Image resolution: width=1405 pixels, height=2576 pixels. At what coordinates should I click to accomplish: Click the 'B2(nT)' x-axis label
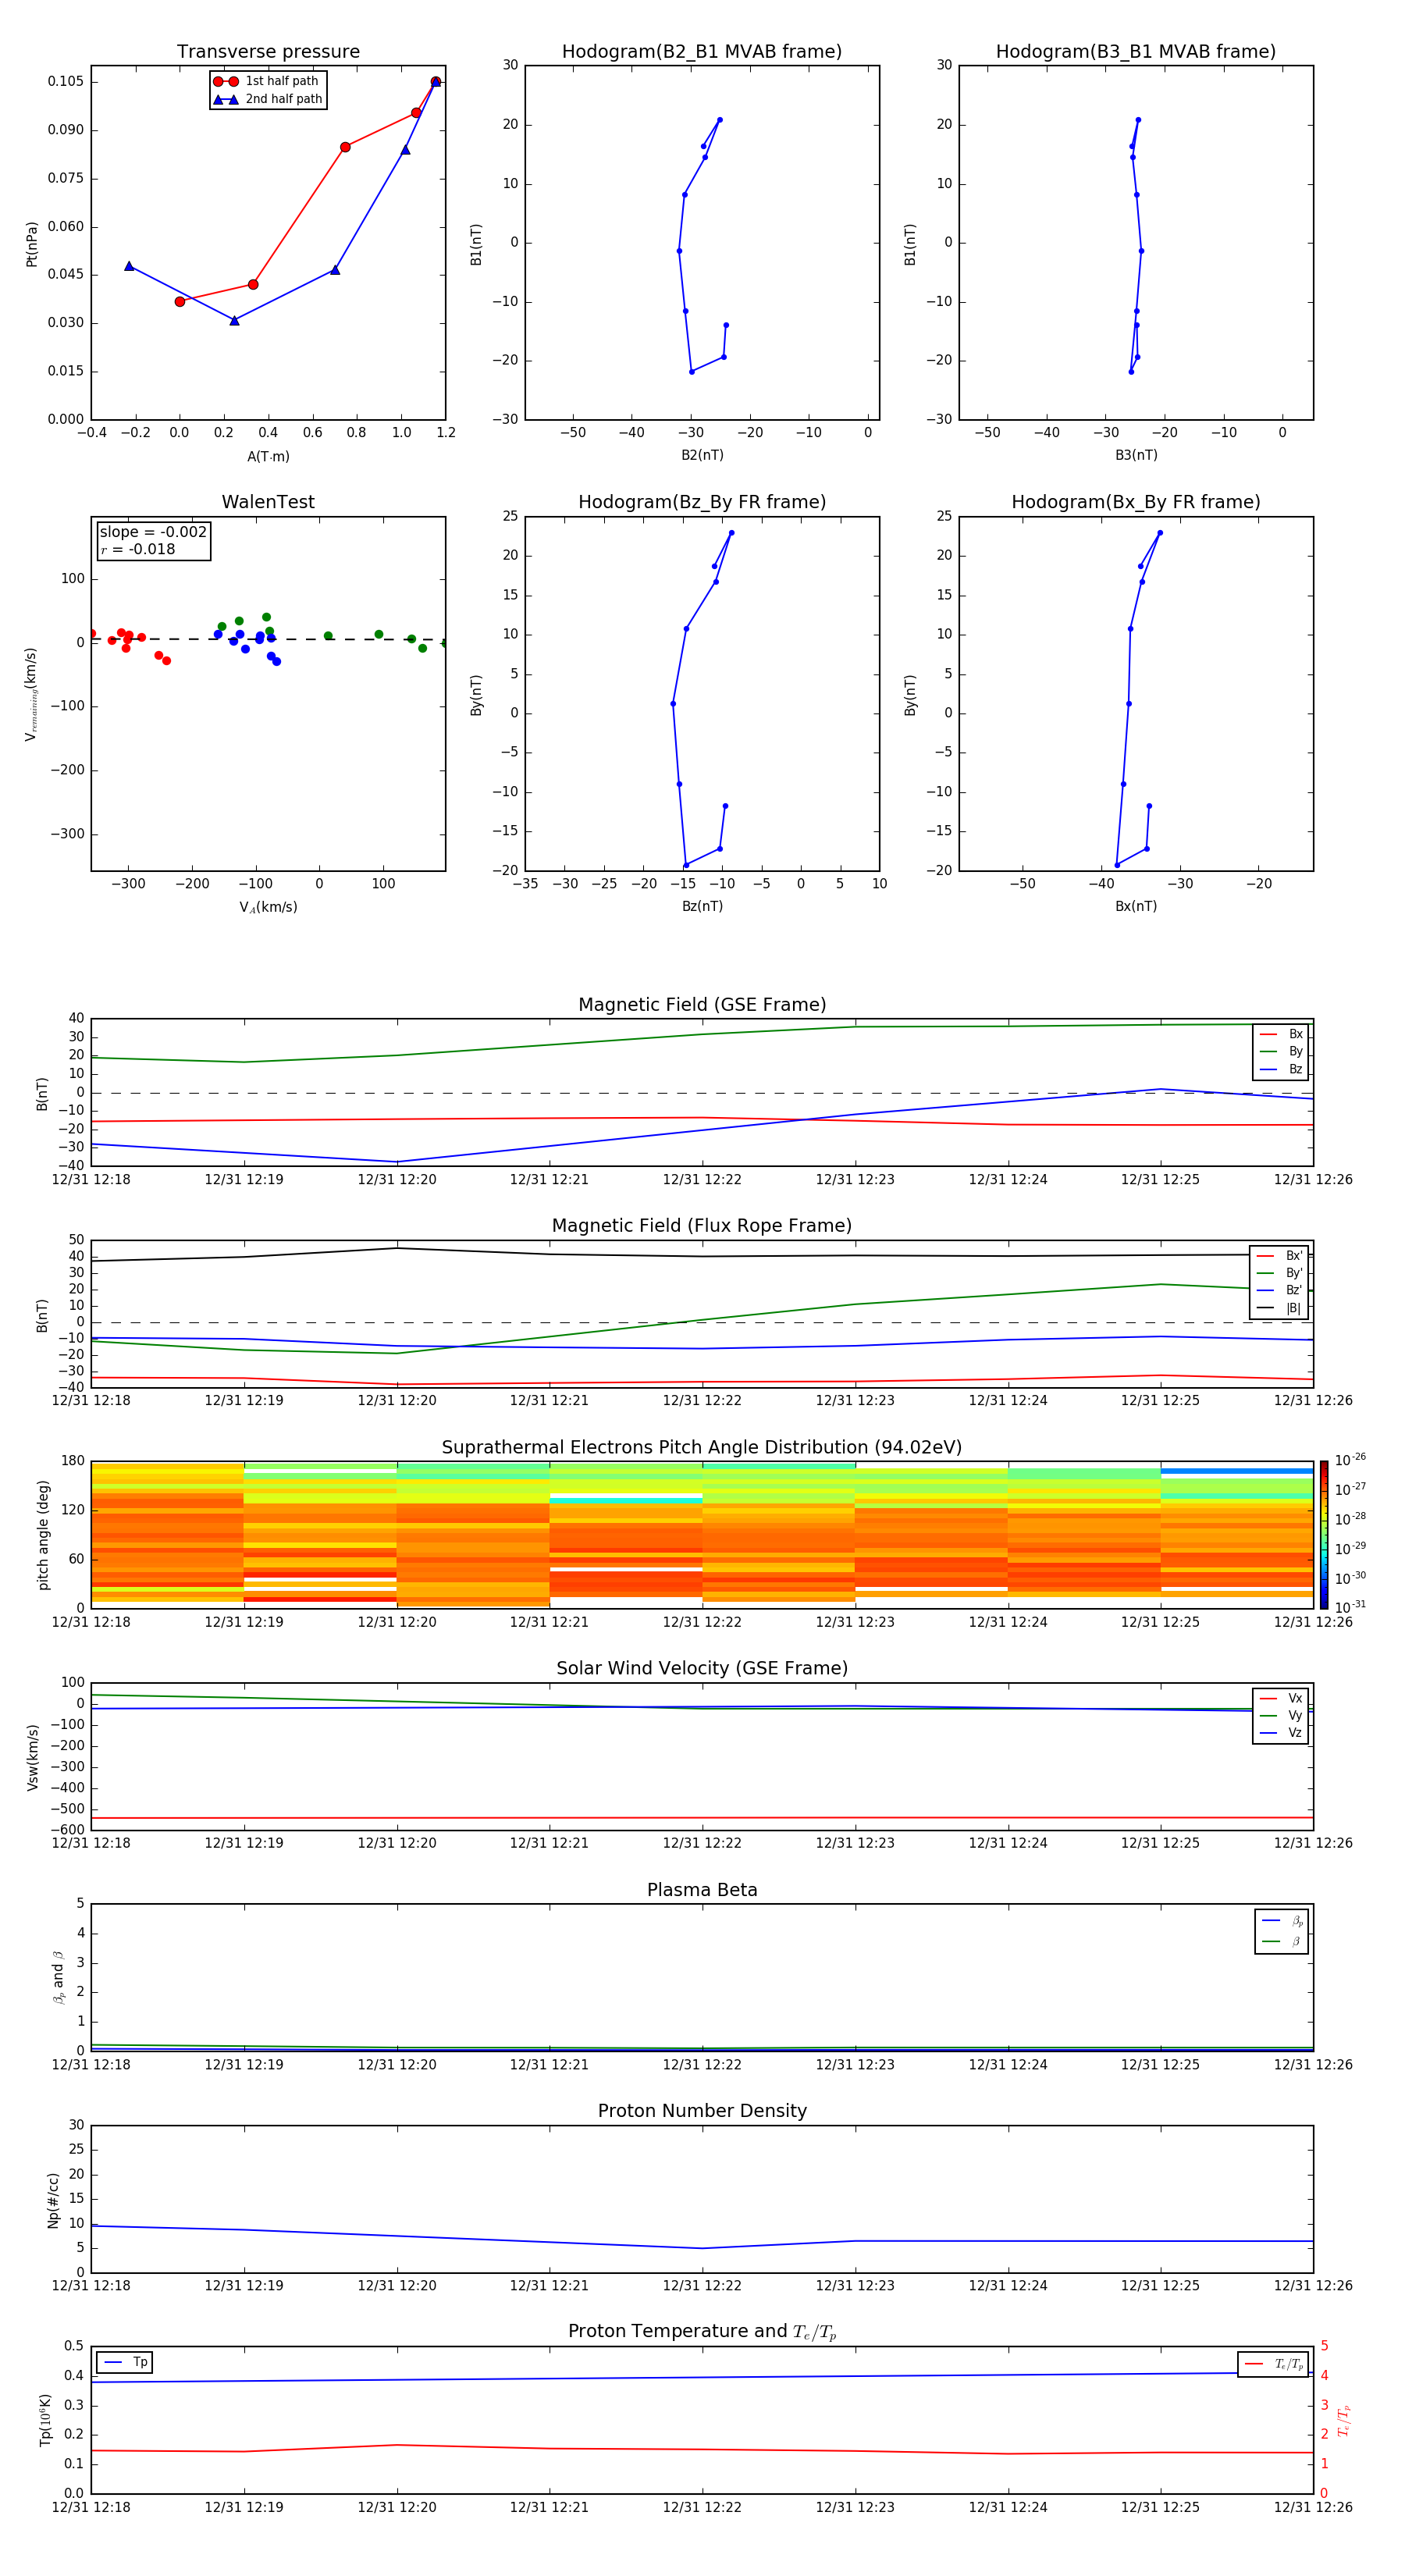click(x=702, y=455)
